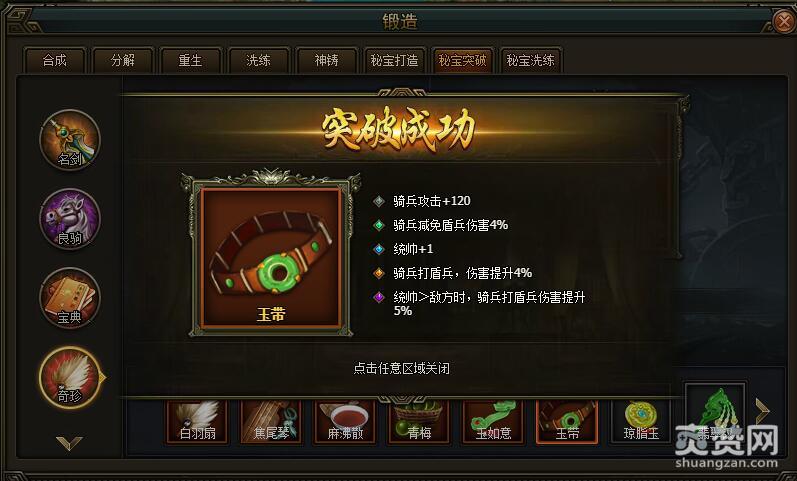Choose the 琼脂玉 item icon
The height and width of the screenshot is (481, 797).
[x=641, y=422]
